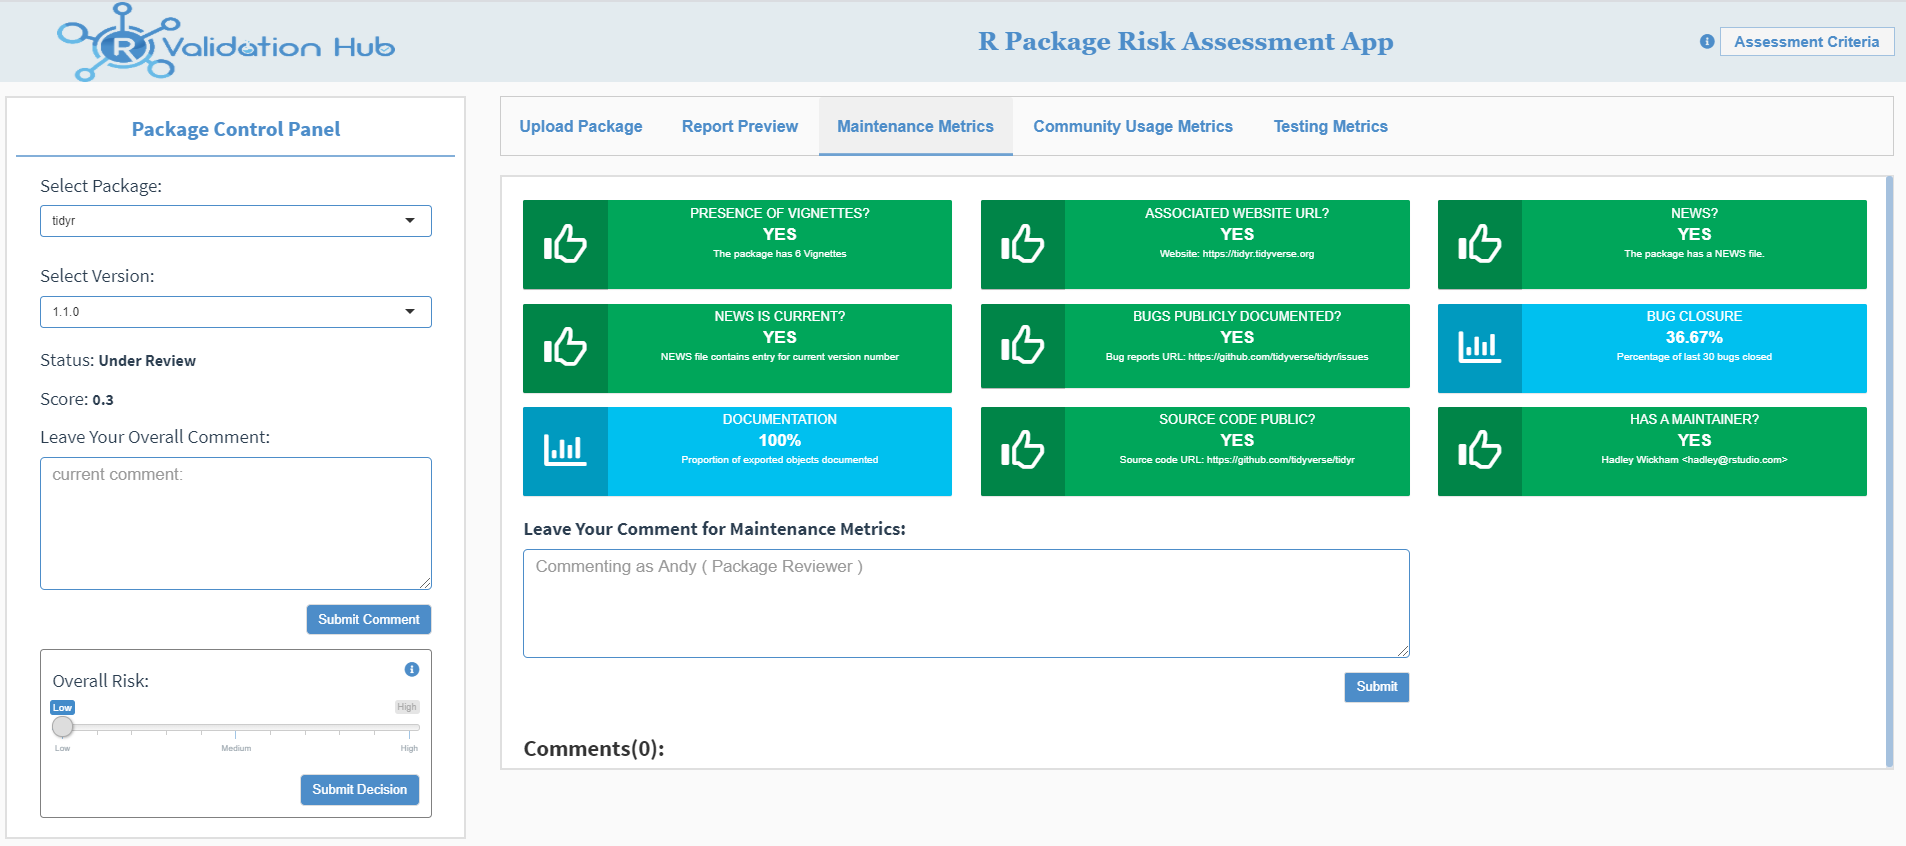The width and height of the screenshot is (1906, 846).
Task: Click thumbs-up icon on News Is Current card
Action: coord(565,347)
